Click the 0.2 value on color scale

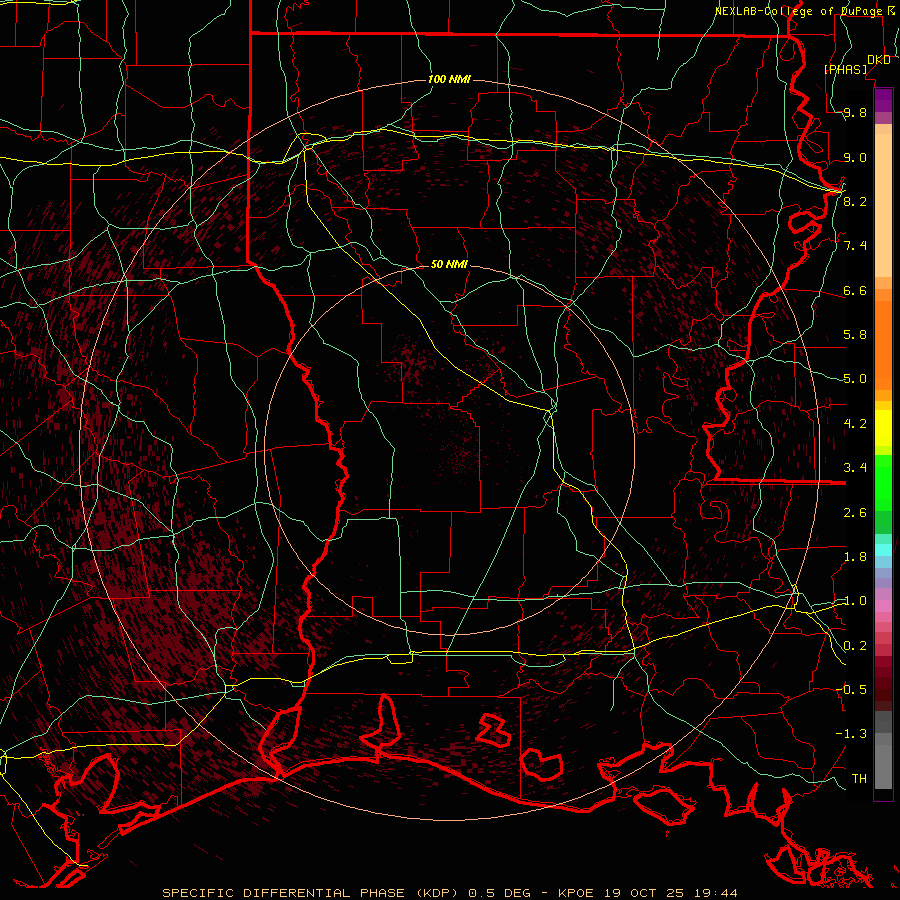coord(855,646)
